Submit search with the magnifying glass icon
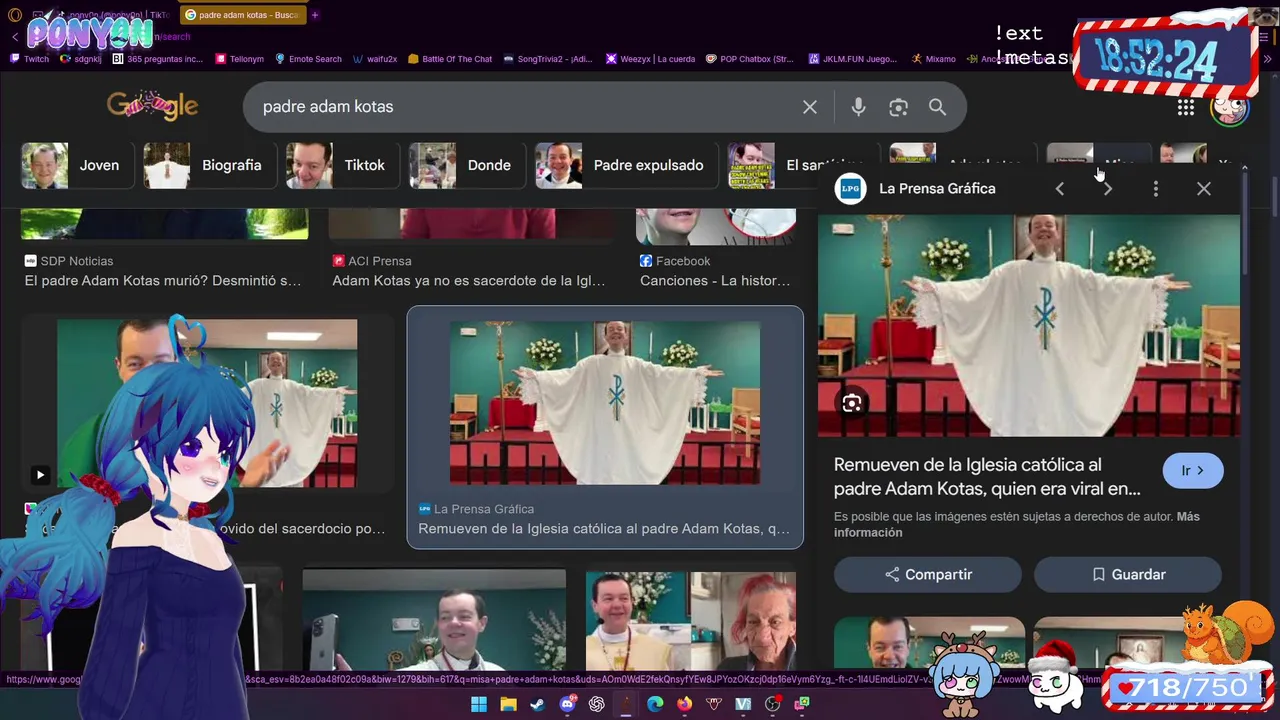This screenshot has width=1280, height=720. (x=937, y=107)
